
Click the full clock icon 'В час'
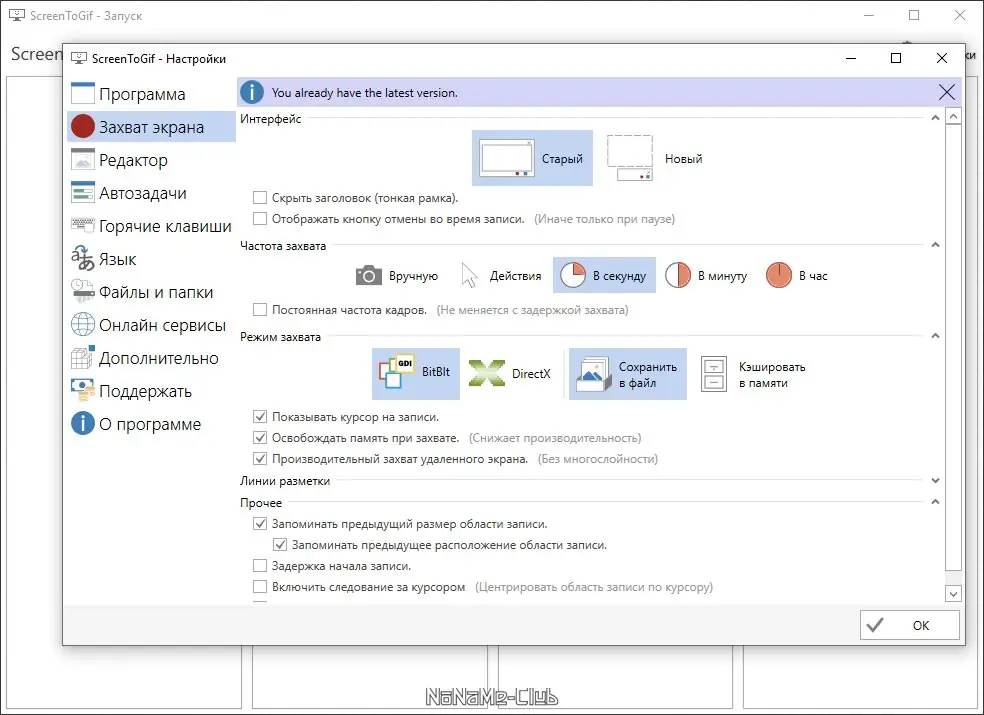[779, 275]
